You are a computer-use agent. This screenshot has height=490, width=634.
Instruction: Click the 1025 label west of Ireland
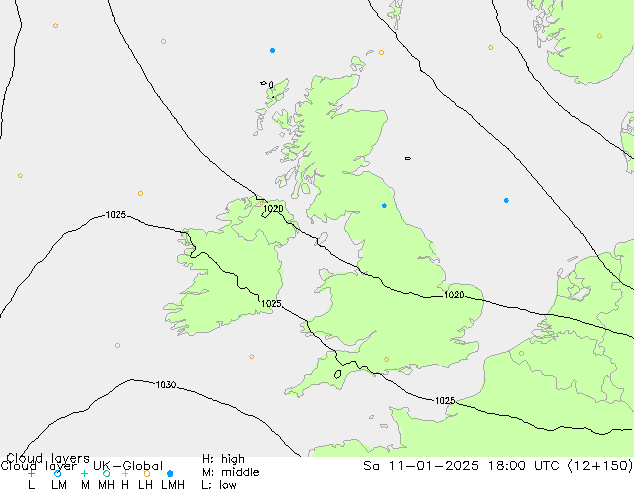(116, 215)
